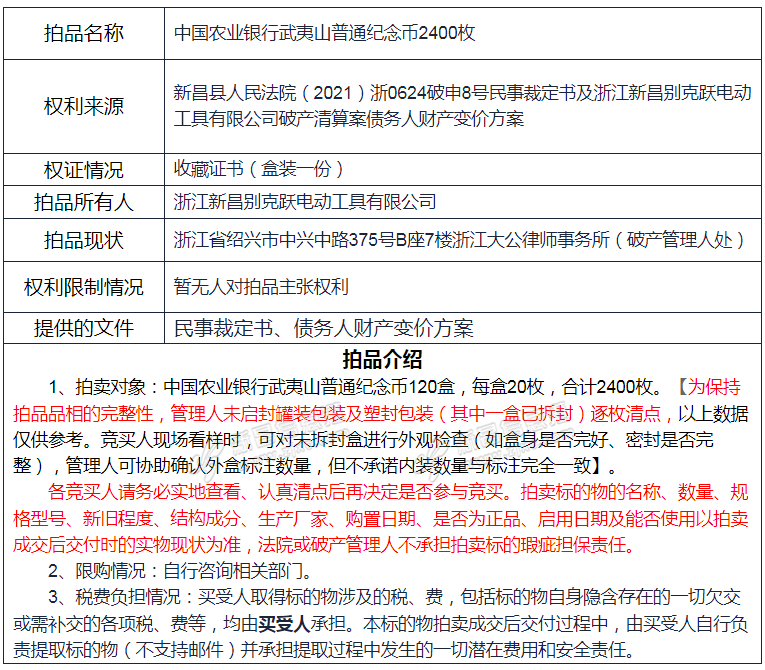Viewport: 765px width, 670px height.
Task: Click the 拍品所有人 label cell
Action: click(84, 202)
